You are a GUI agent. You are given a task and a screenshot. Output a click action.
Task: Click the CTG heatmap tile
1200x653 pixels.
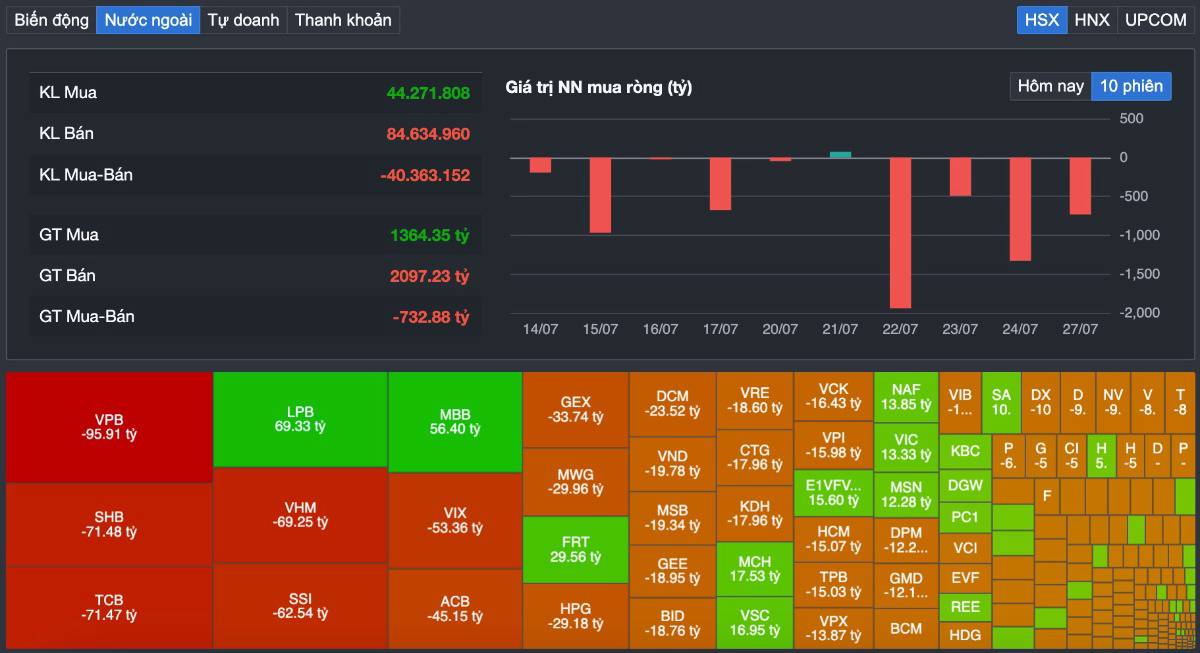755,457
